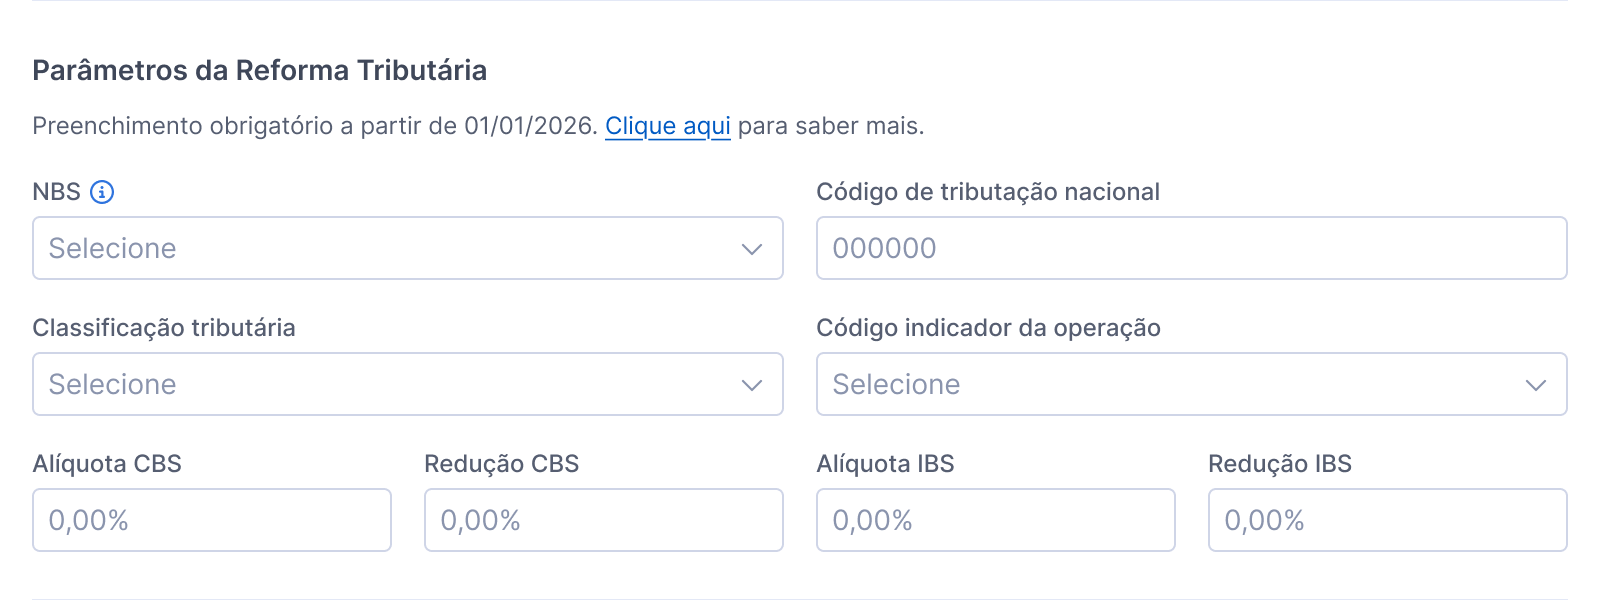Focus the Redução IBS percentage field
The width and height of the screenshot is (1600, 600).
point(1387,520)
